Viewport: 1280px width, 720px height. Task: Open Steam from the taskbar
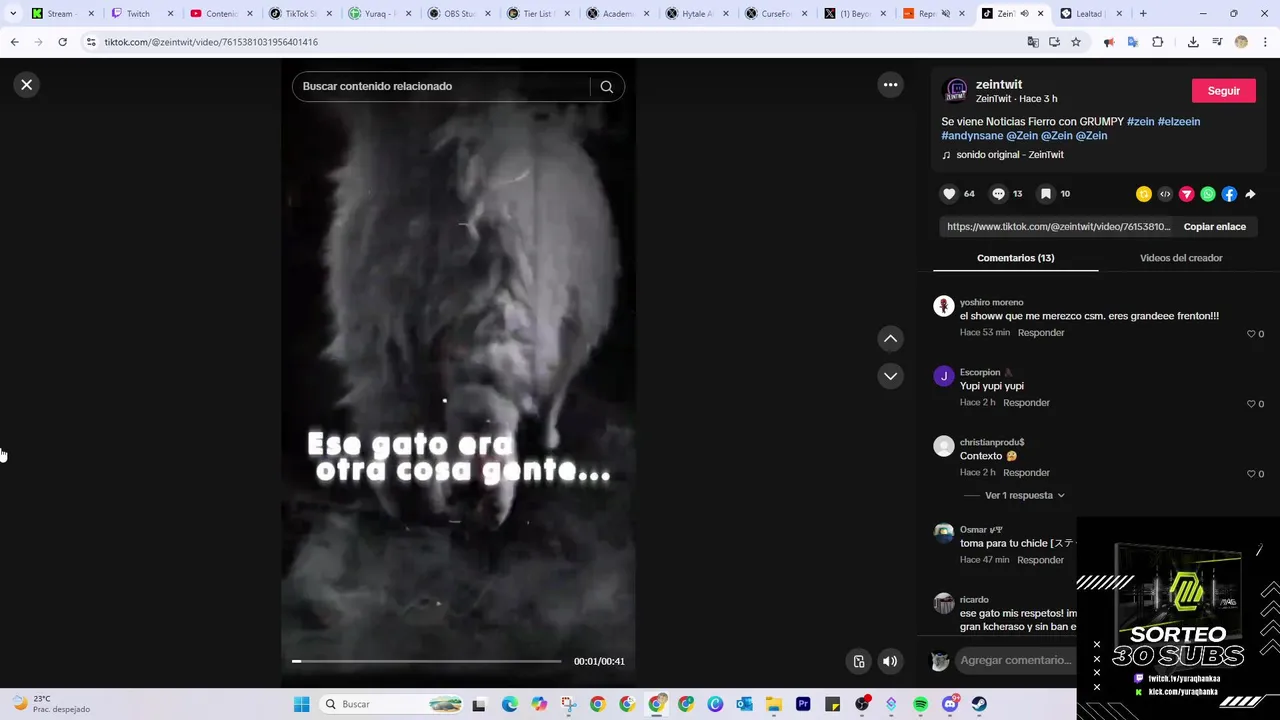coord(979,704)
